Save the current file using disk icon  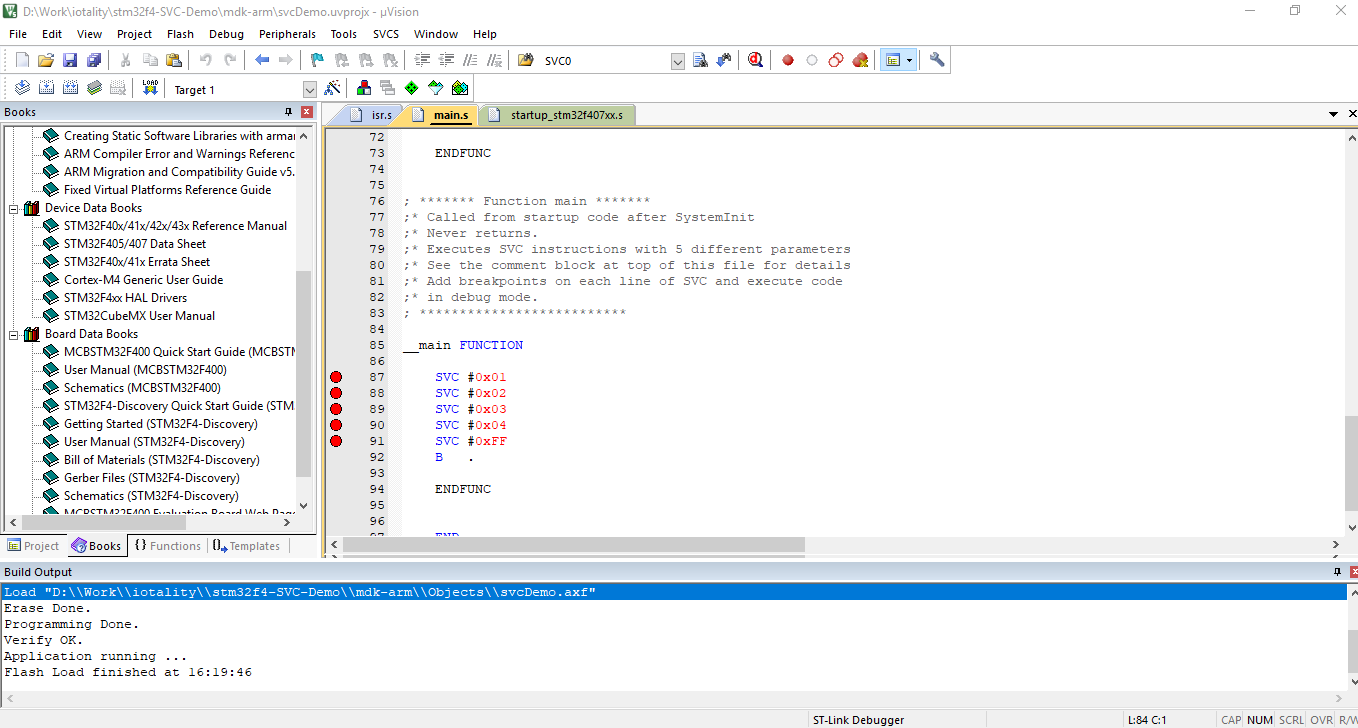click(x=70, y=60)
